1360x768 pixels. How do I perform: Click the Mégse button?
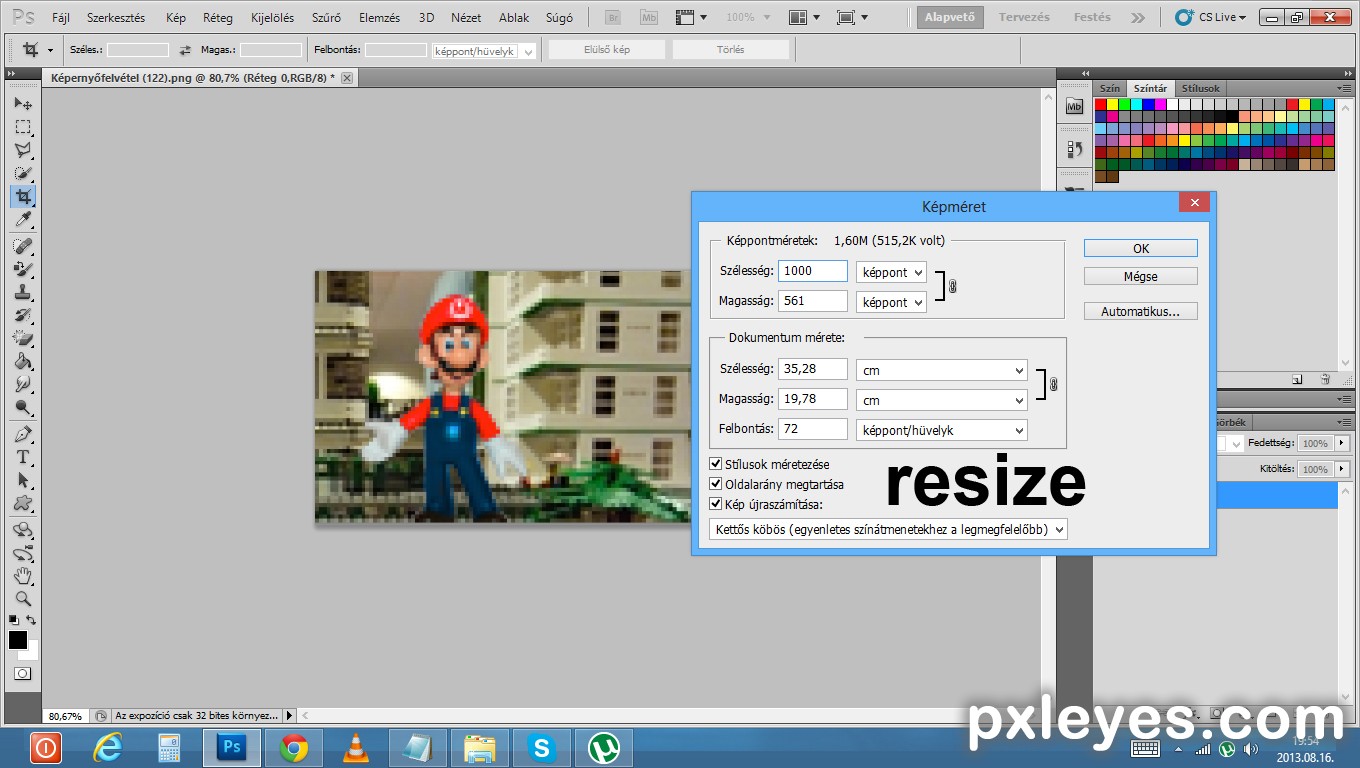(x=1141, y=276)
